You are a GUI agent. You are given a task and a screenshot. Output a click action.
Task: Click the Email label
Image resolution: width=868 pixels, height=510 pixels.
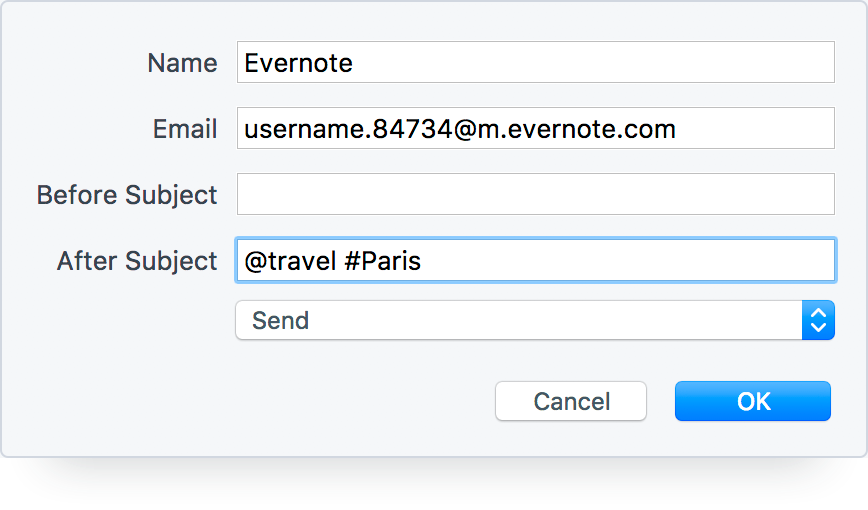(x=185, y=129)
